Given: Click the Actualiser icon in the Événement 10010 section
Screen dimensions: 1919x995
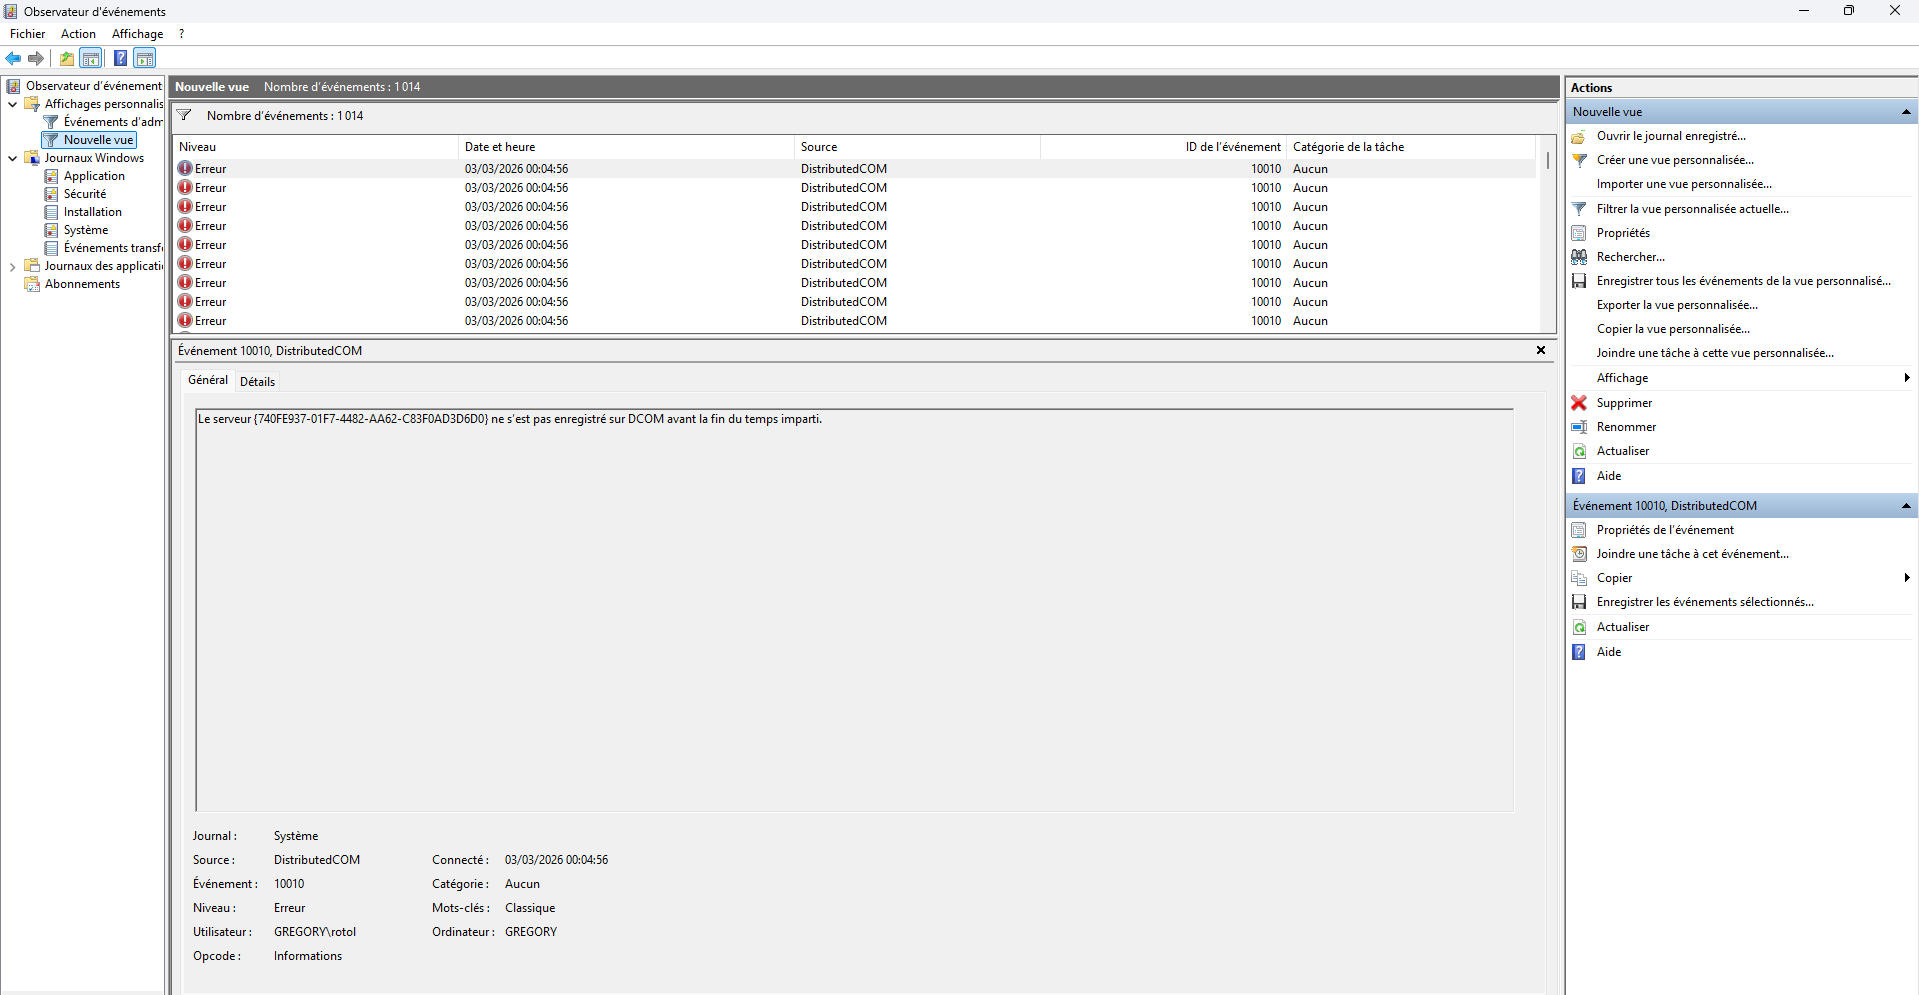Looking at the screenshot, I should (x=1579, y=627).
